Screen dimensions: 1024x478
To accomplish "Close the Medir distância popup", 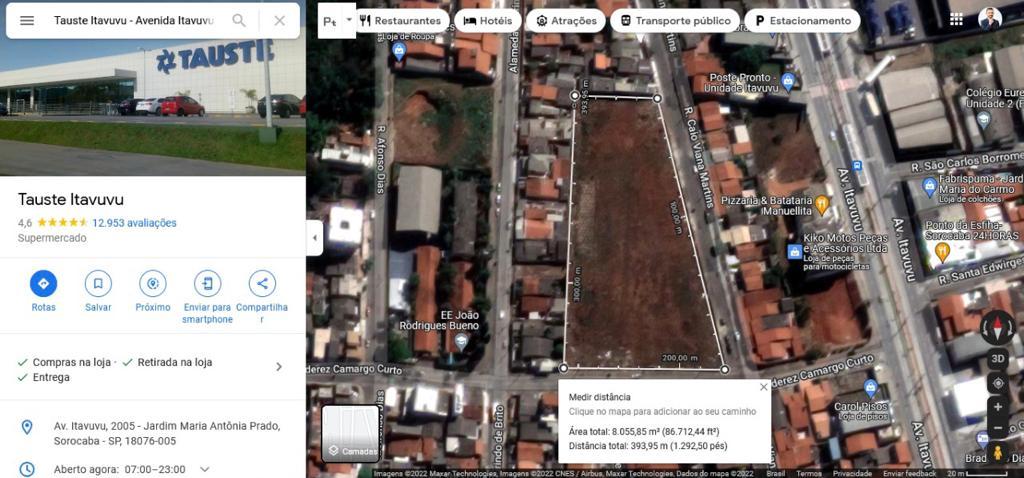I will pyautogui.click(x=763, y=387).
